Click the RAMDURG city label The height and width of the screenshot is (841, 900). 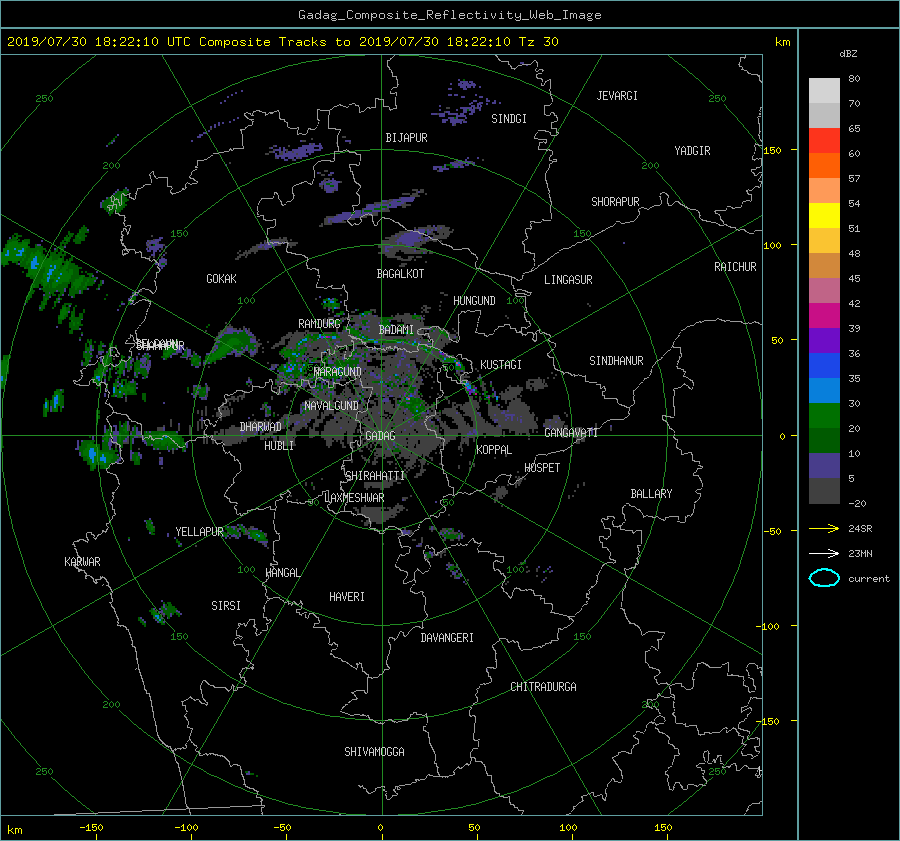[x=319, y=324]
